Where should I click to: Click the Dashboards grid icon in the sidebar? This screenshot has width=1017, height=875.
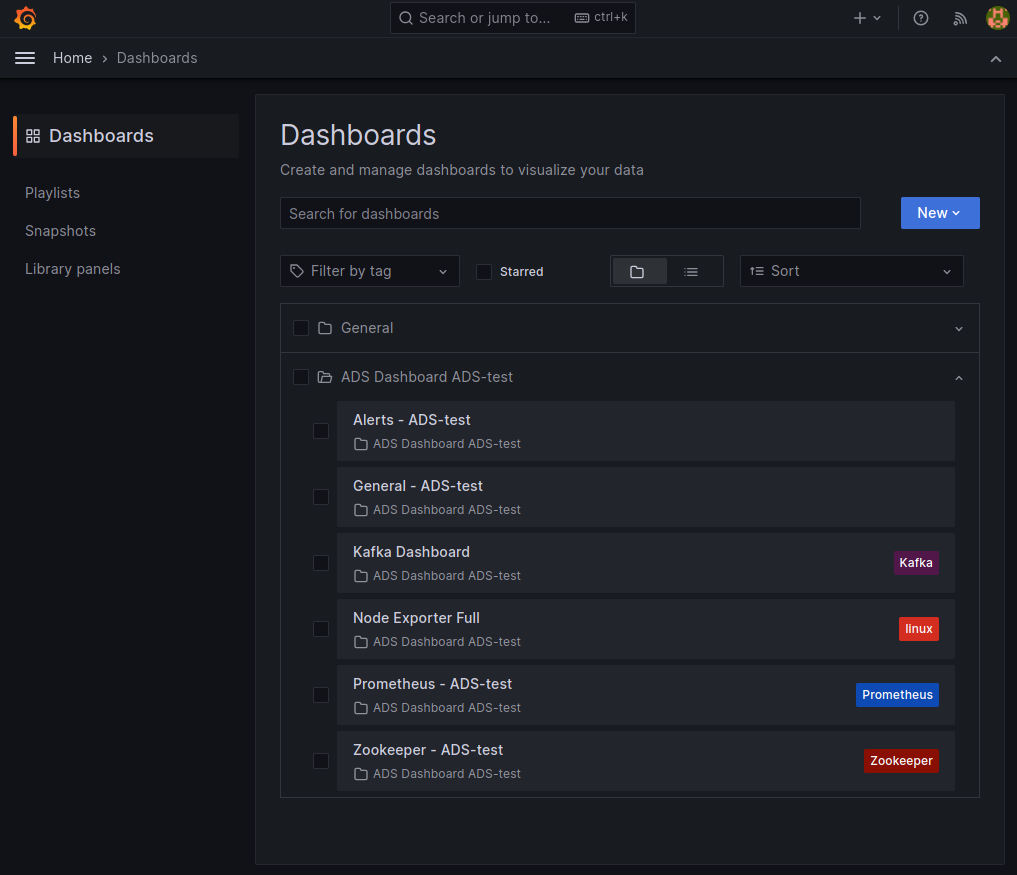point(33,136)
